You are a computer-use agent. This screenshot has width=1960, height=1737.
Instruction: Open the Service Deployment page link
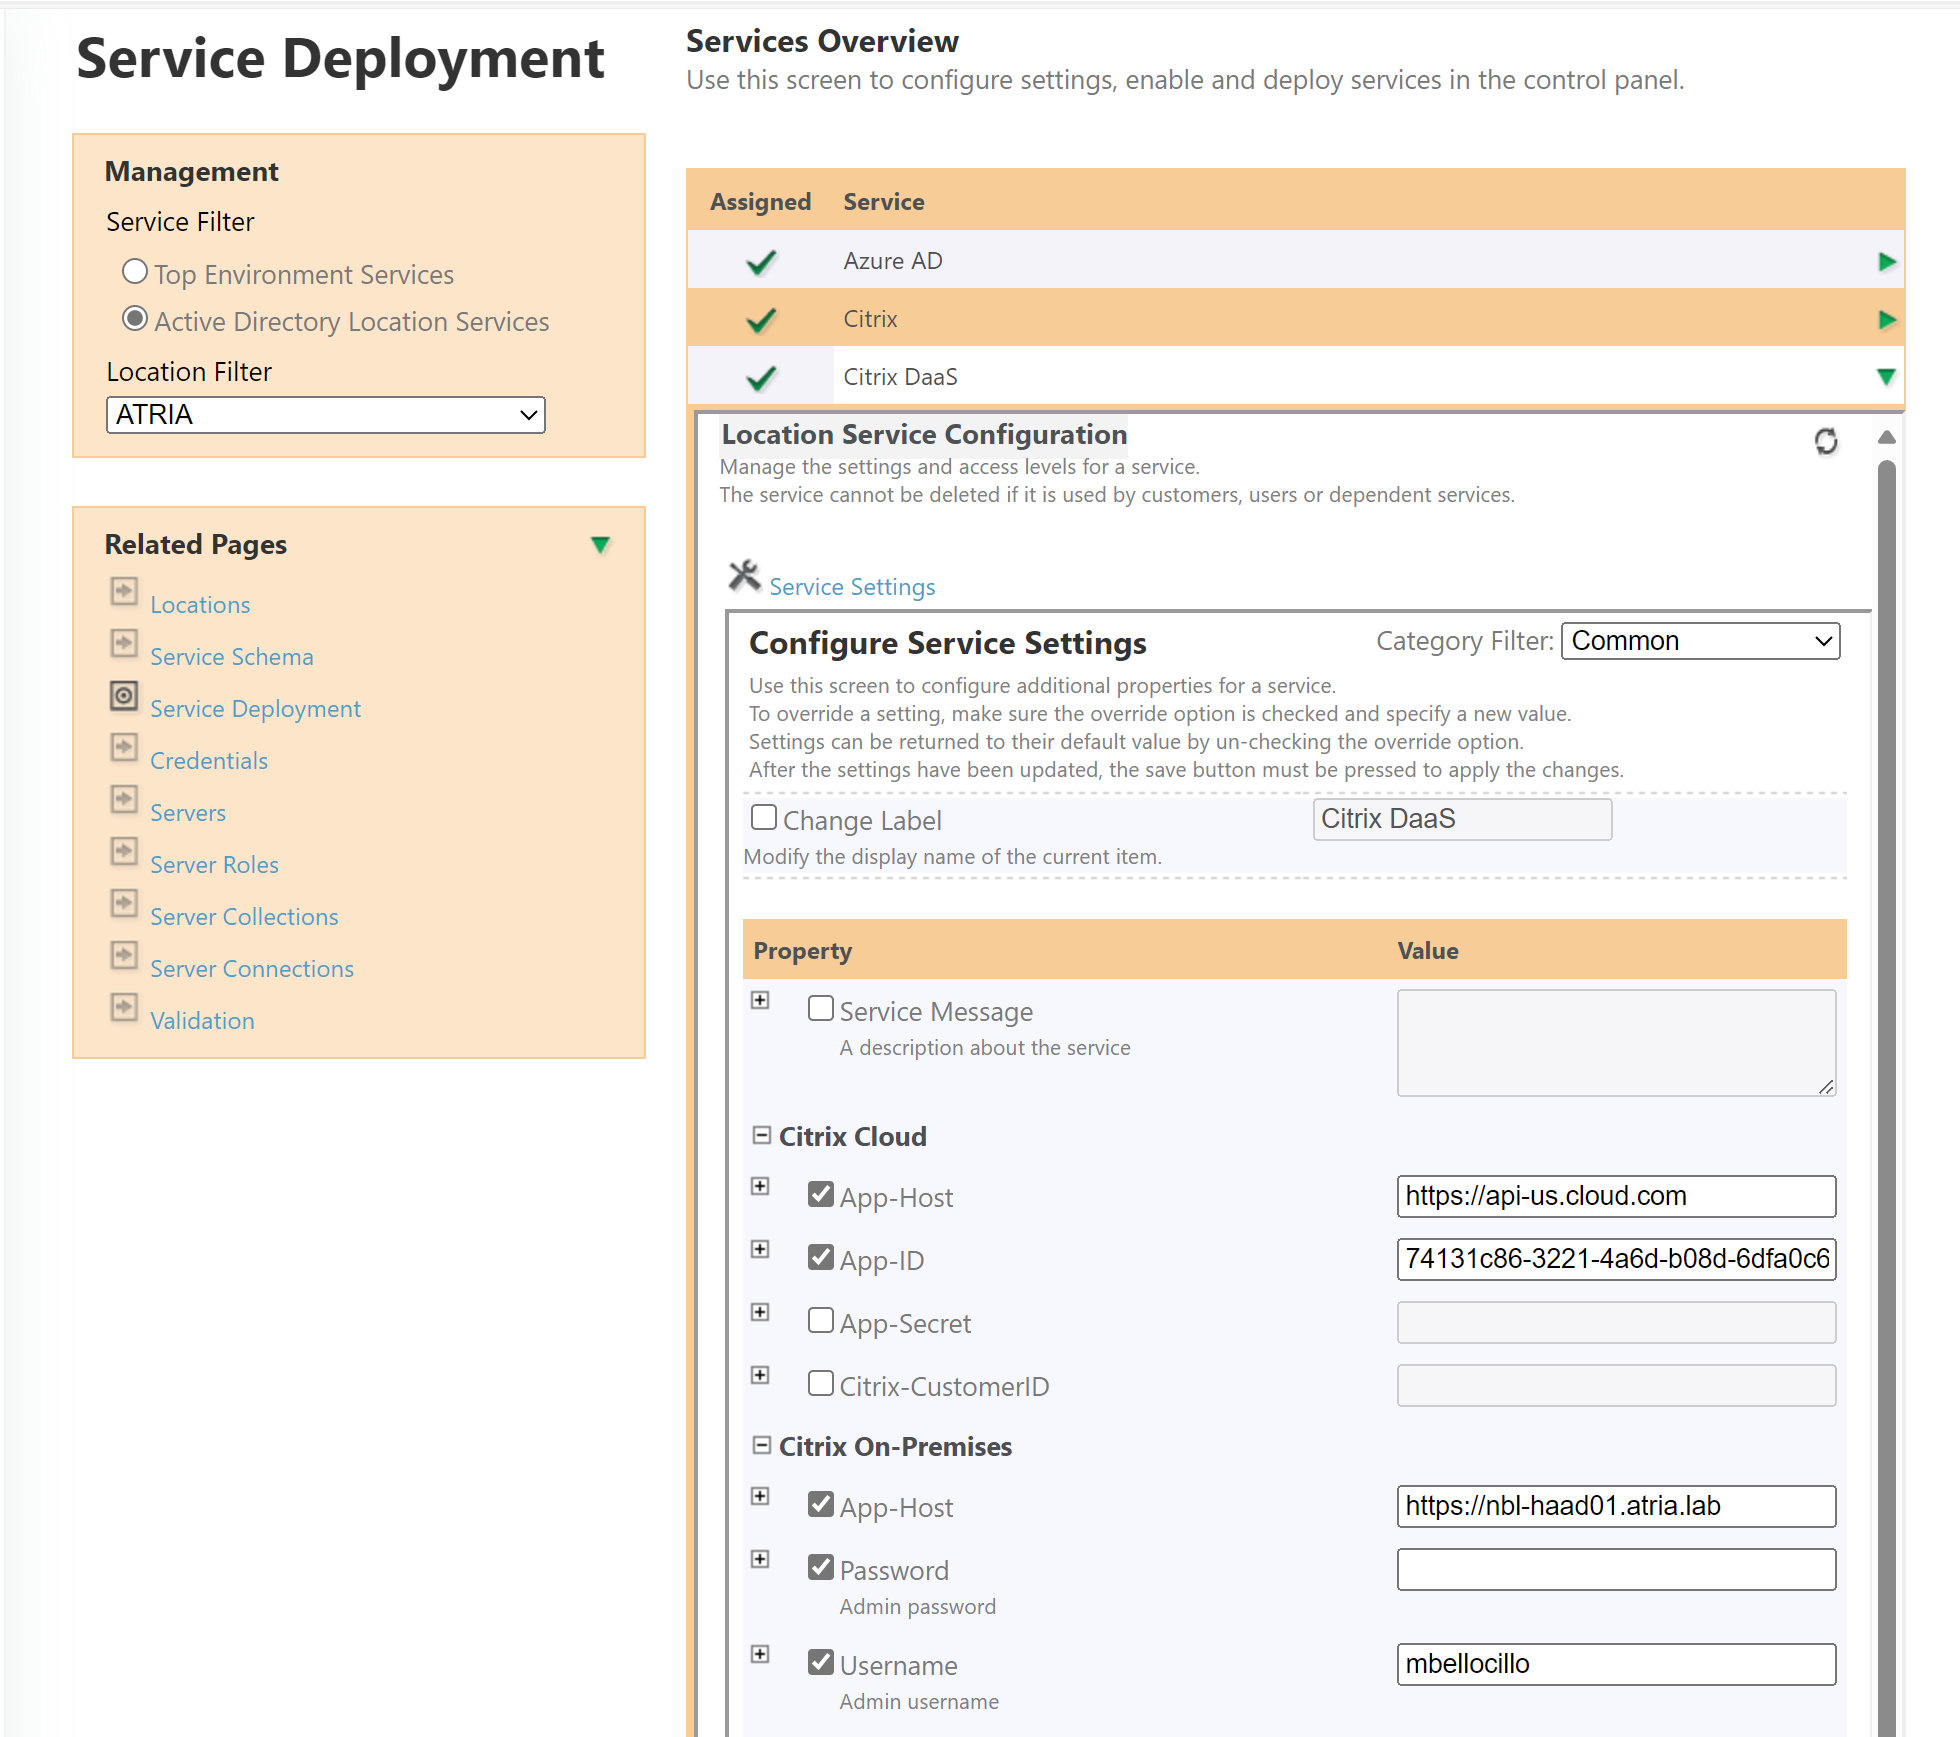(255, 709)
